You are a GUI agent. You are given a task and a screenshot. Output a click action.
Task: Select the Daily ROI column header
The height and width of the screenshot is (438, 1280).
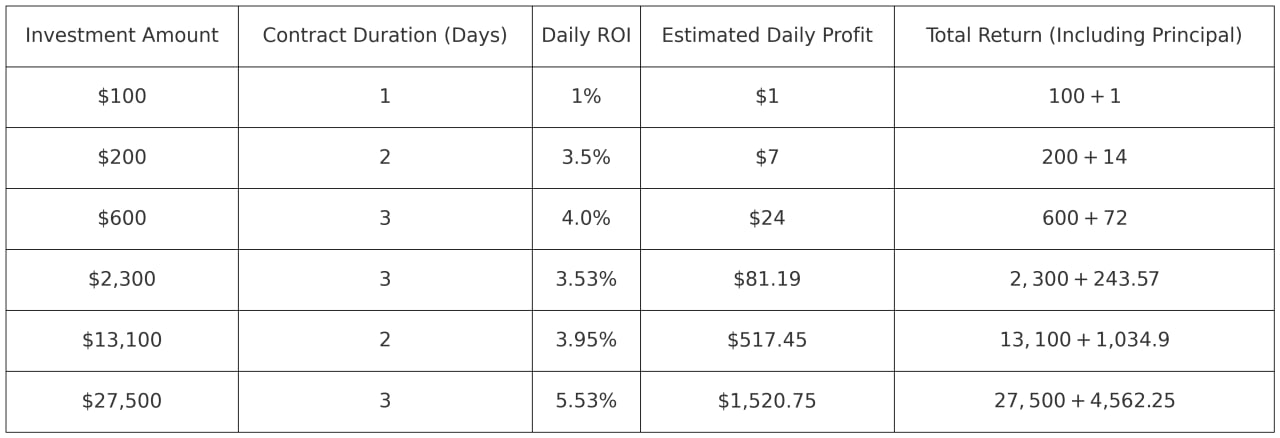coord(586,35)
